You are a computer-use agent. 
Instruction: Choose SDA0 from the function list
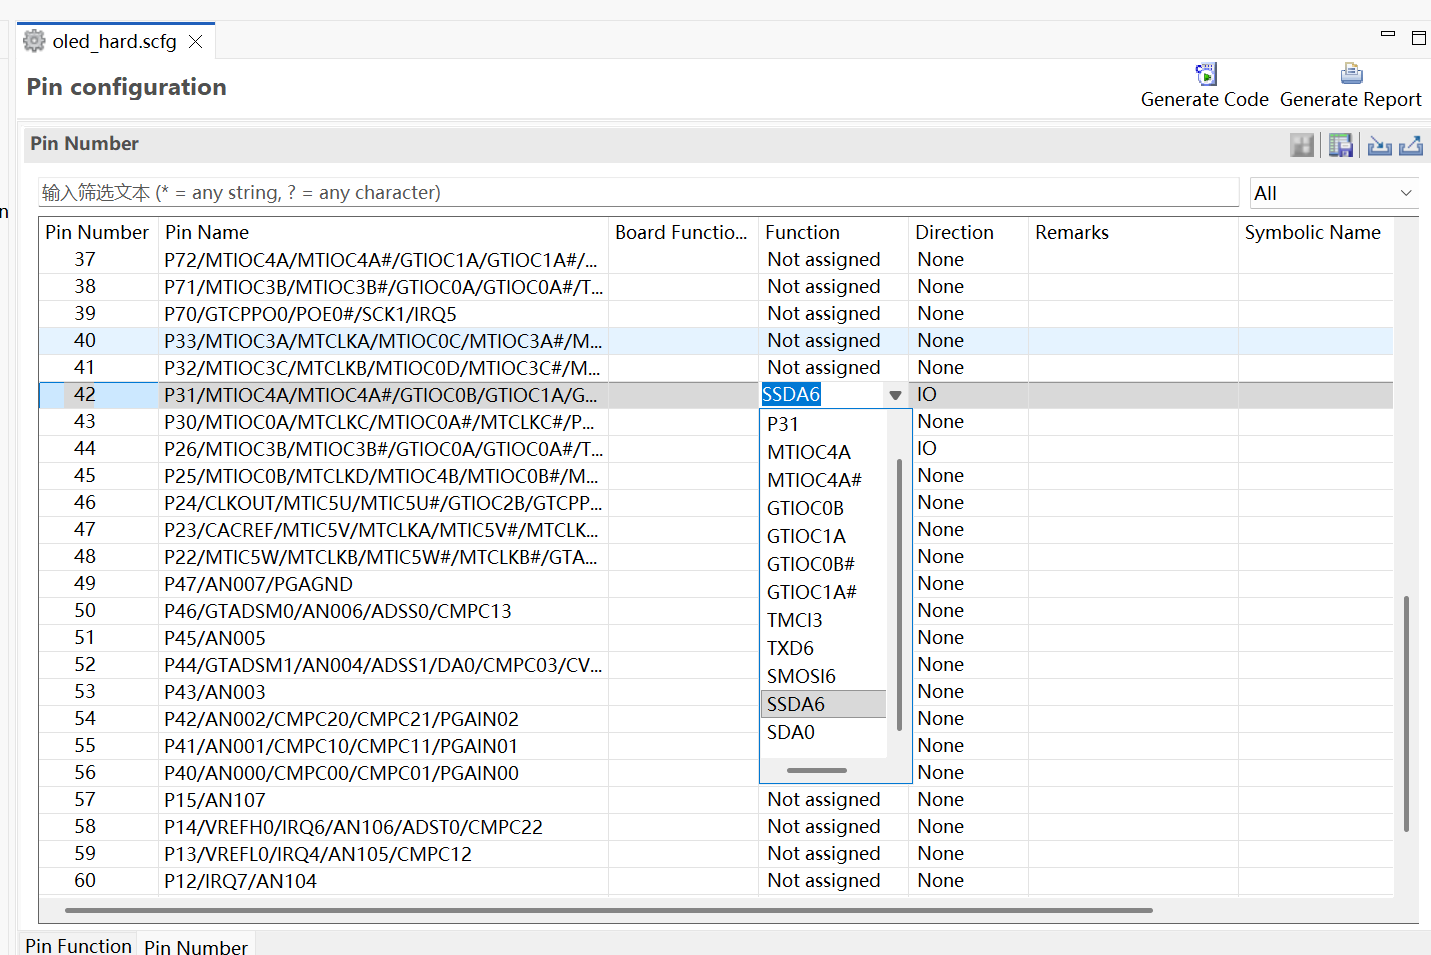824,732
